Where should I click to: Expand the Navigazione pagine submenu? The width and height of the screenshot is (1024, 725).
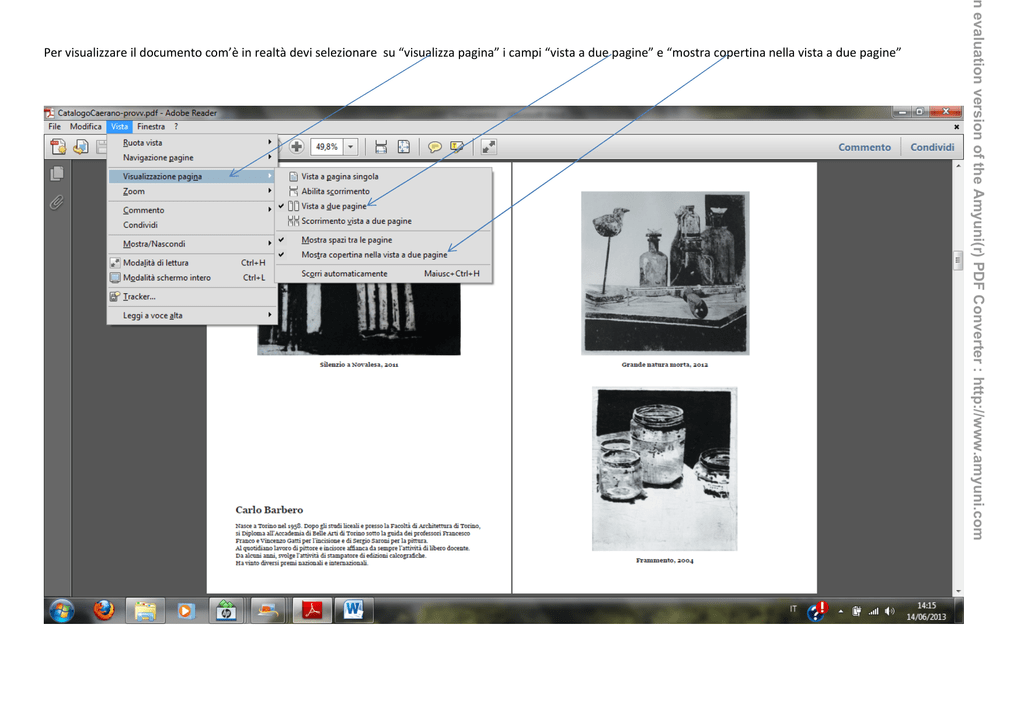point(192,157)
